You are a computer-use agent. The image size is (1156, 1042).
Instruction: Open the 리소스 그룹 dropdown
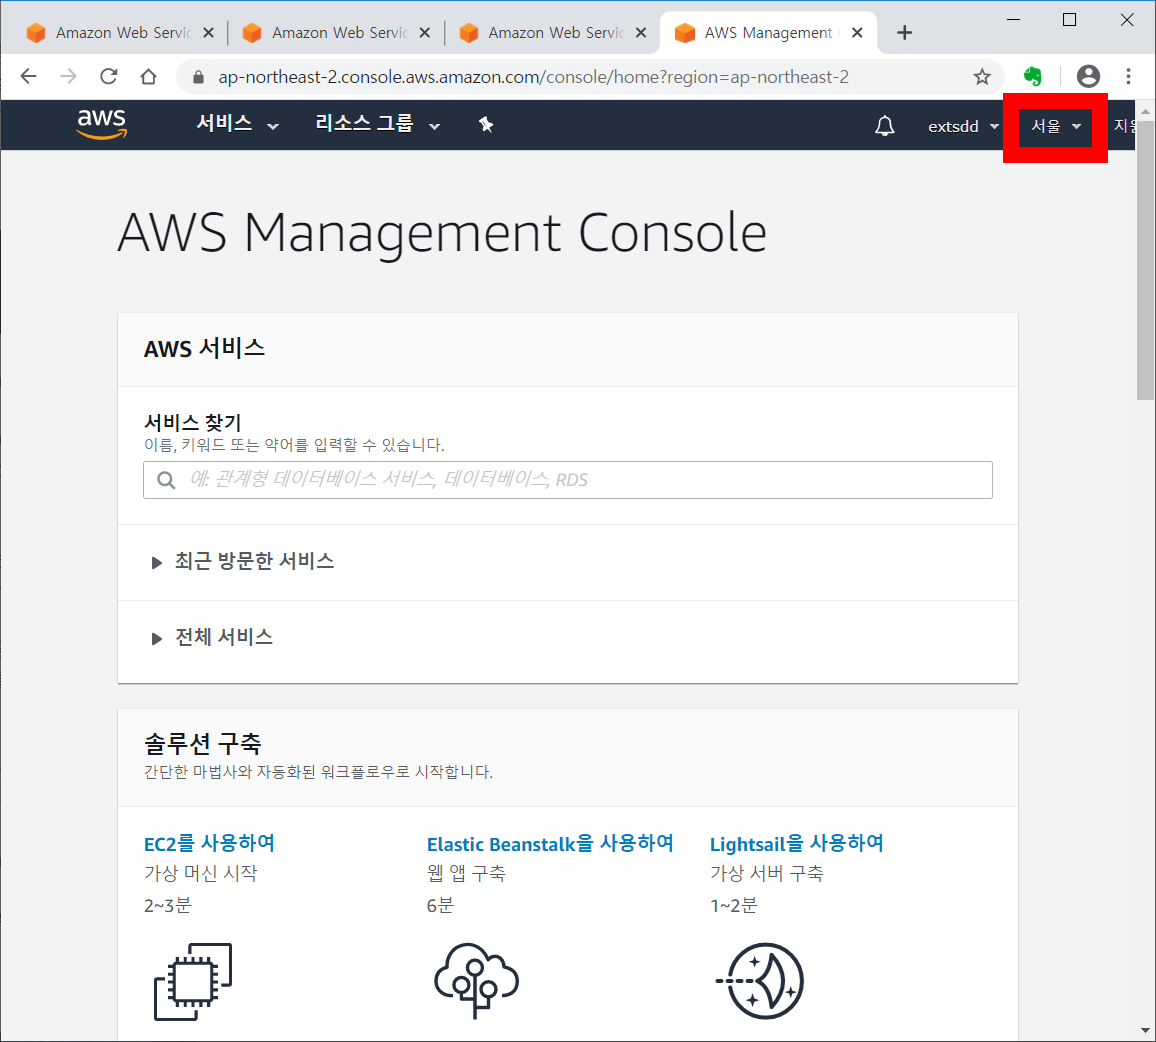[377, 124]
